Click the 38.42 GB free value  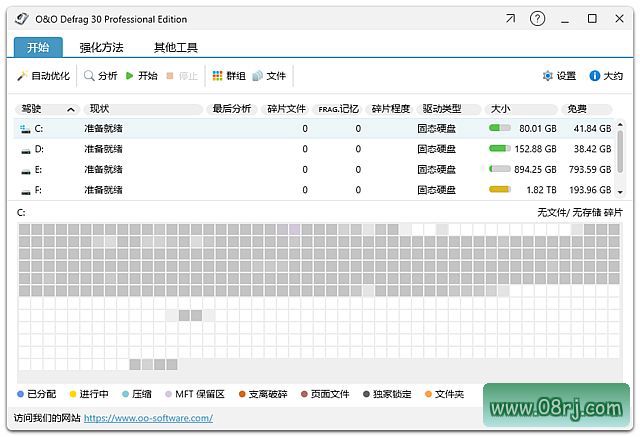[x=592, y=149]
